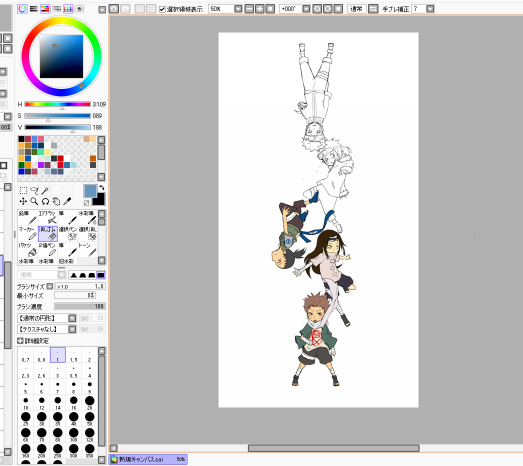Open the stabilizer (手ブレ補正) dropdown
The image size is (523, 466).
430,9
